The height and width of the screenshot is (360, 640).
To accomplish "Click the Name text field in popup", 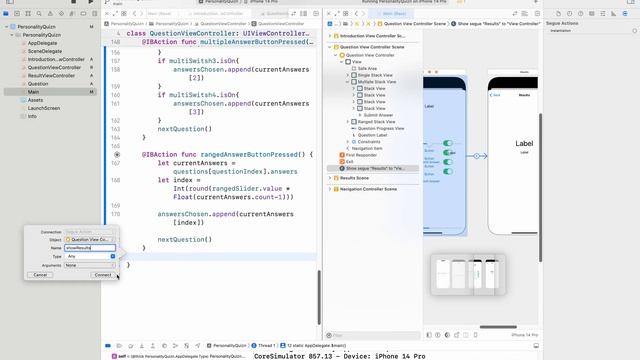I will pyautogui.click(x=90, y=248).
